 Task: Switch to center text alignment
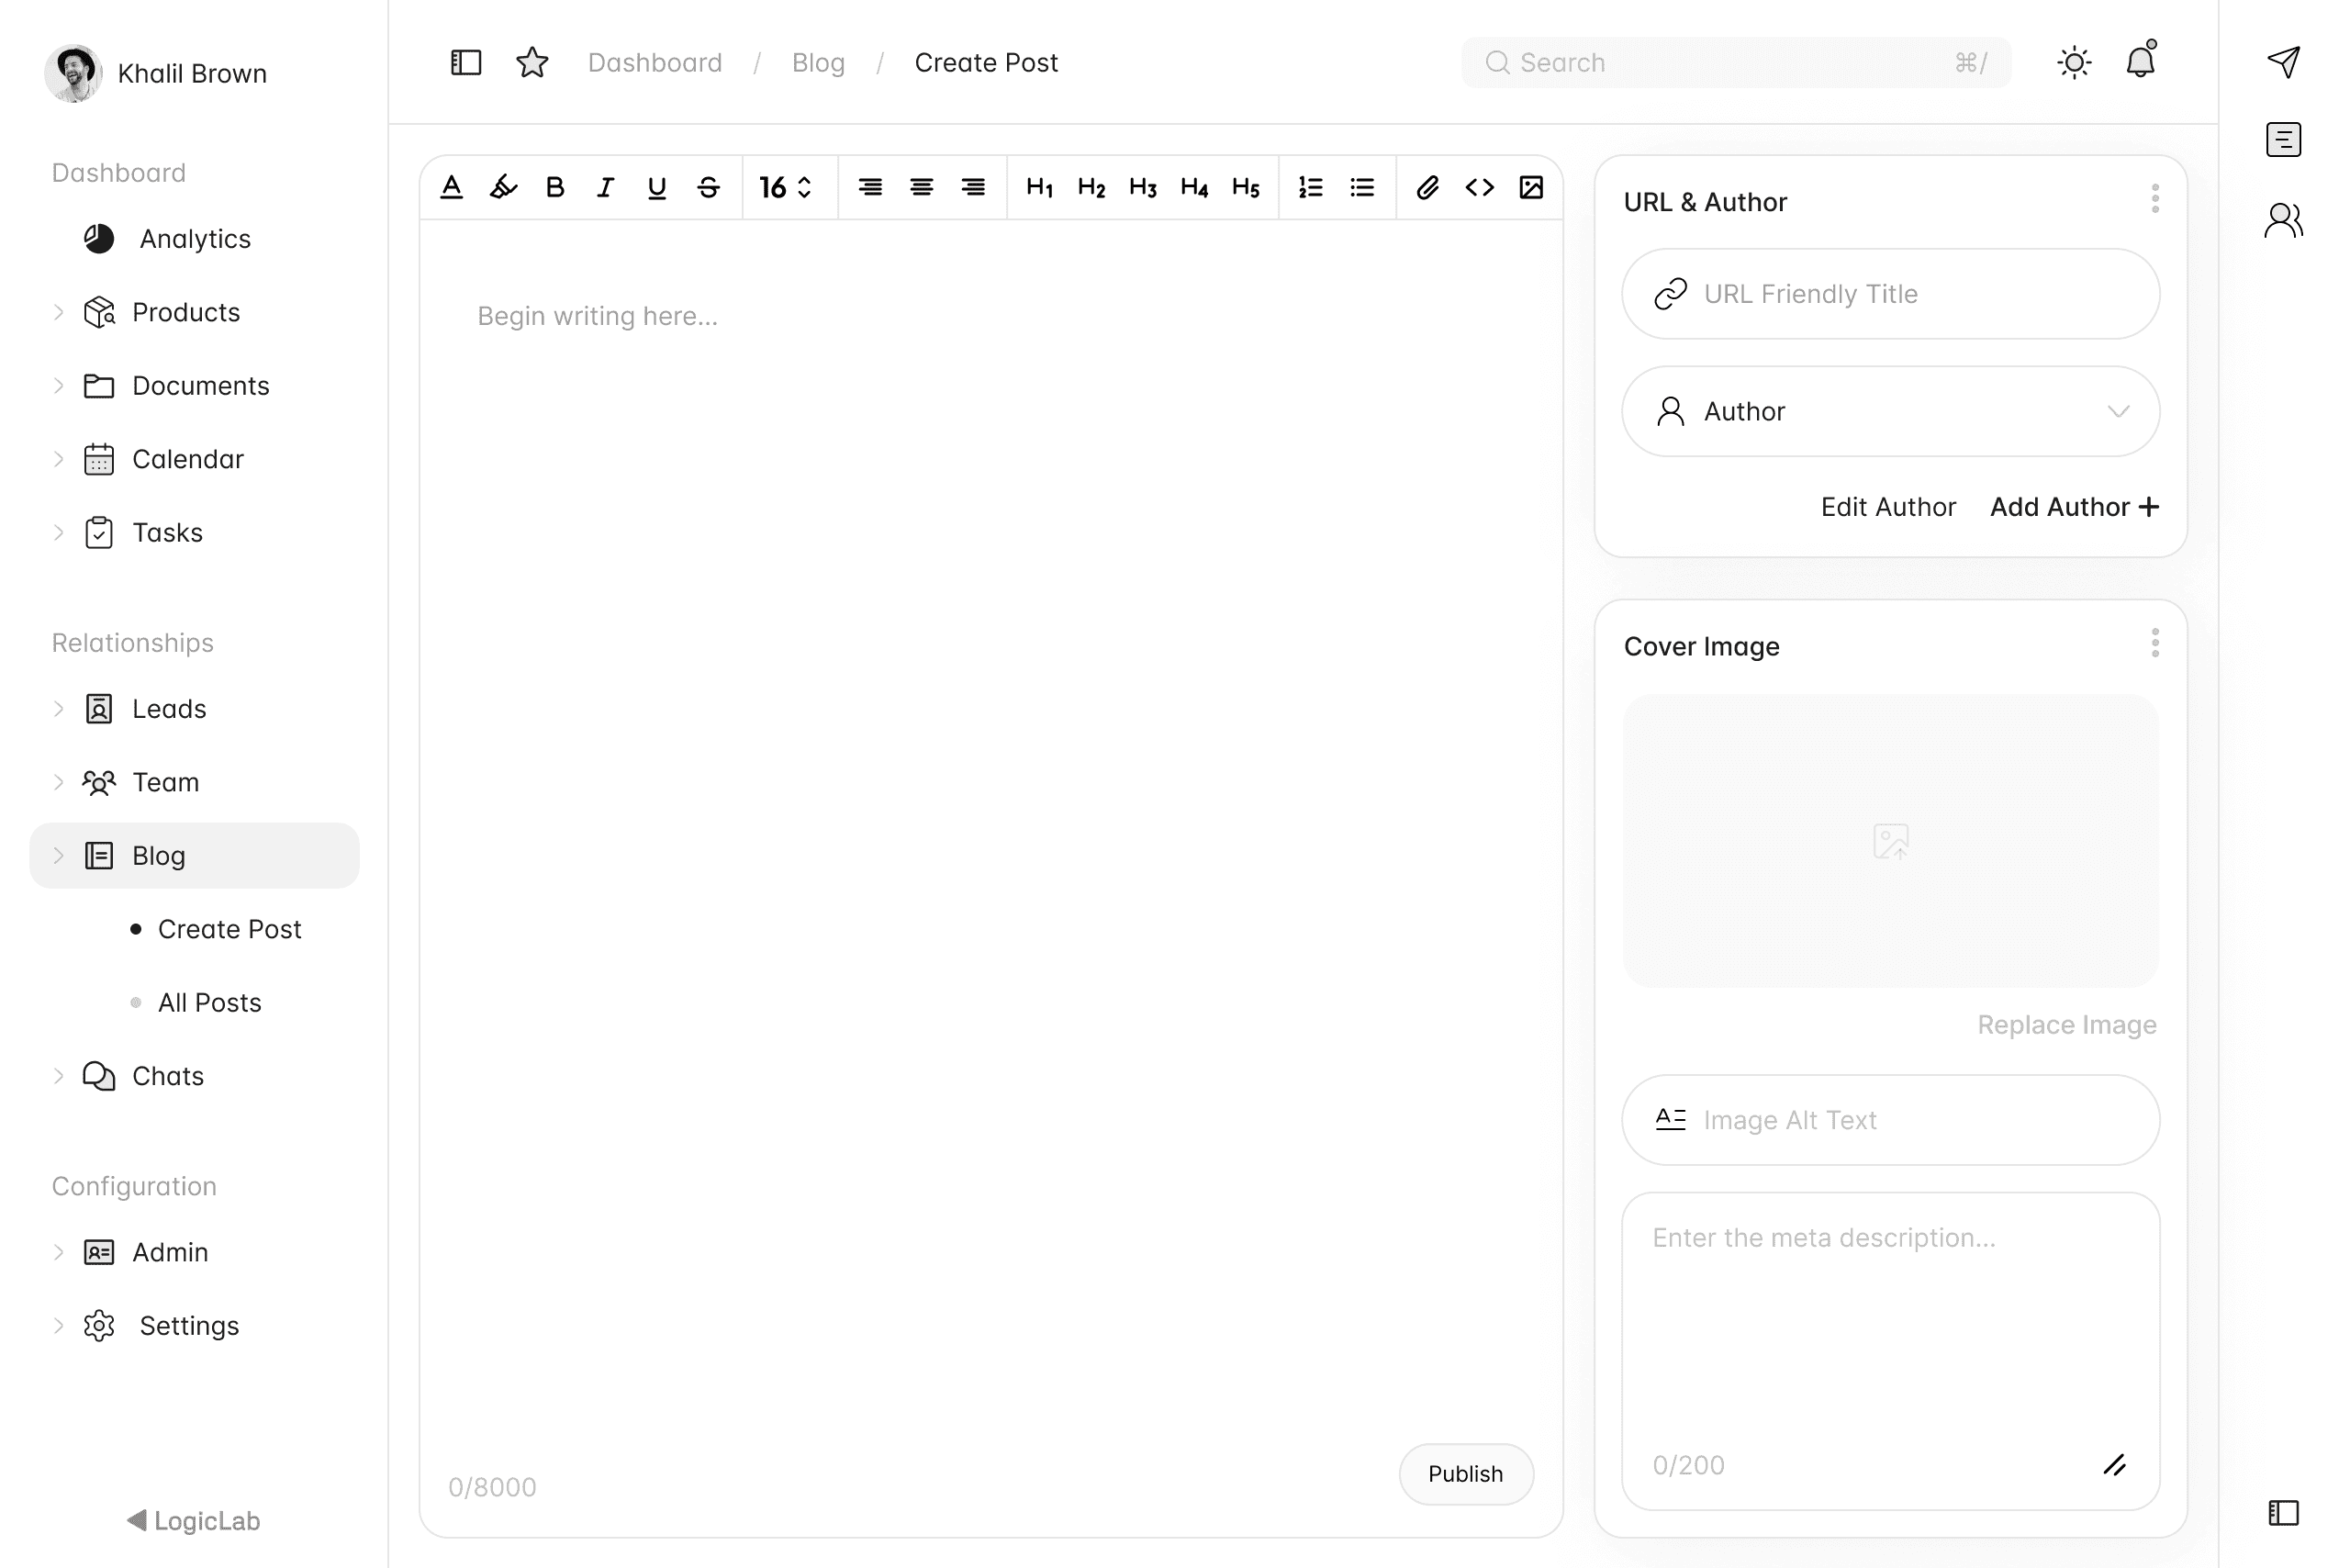922,187
